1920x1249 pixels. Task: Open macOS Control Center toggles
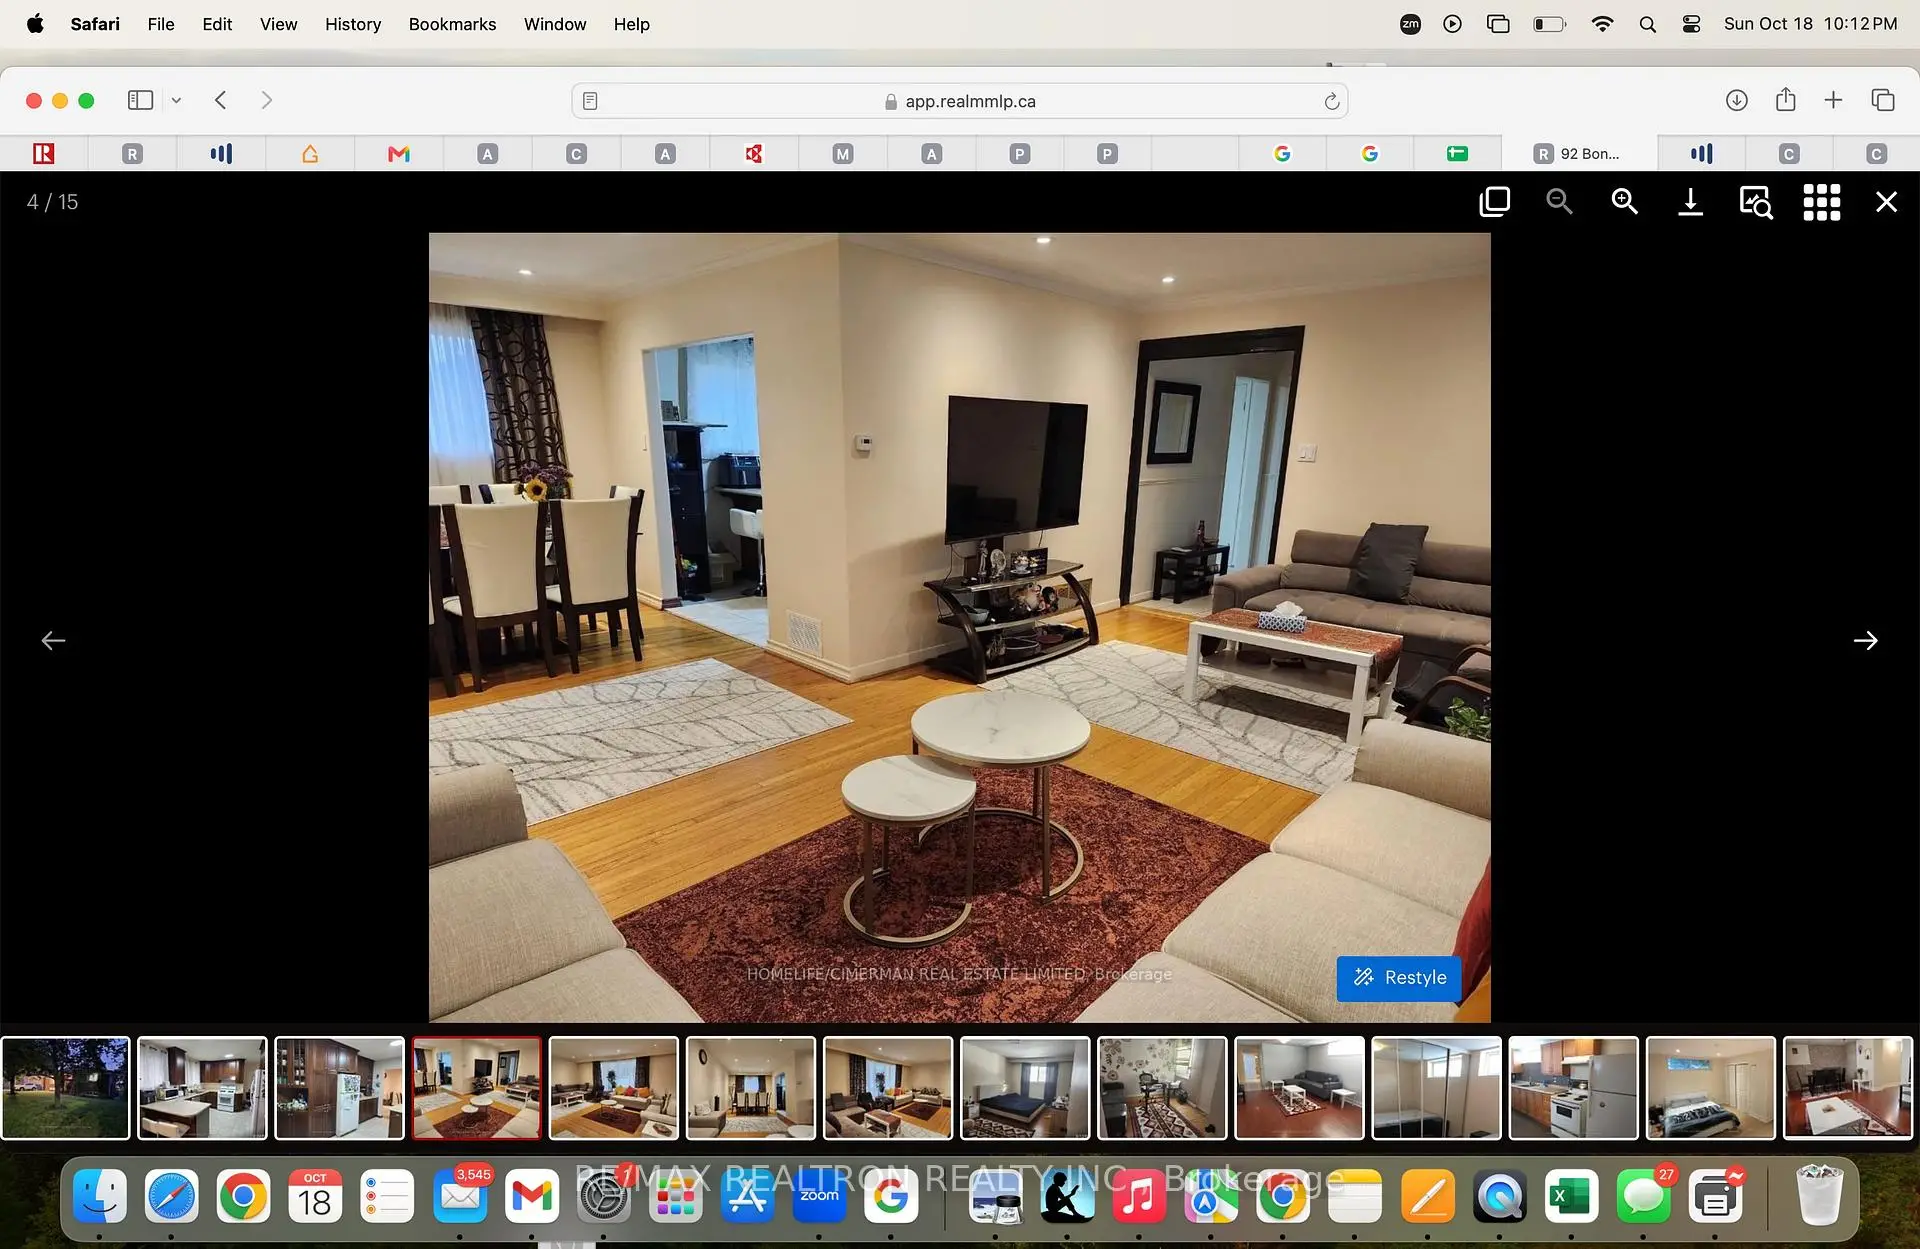coord(1691,24)
